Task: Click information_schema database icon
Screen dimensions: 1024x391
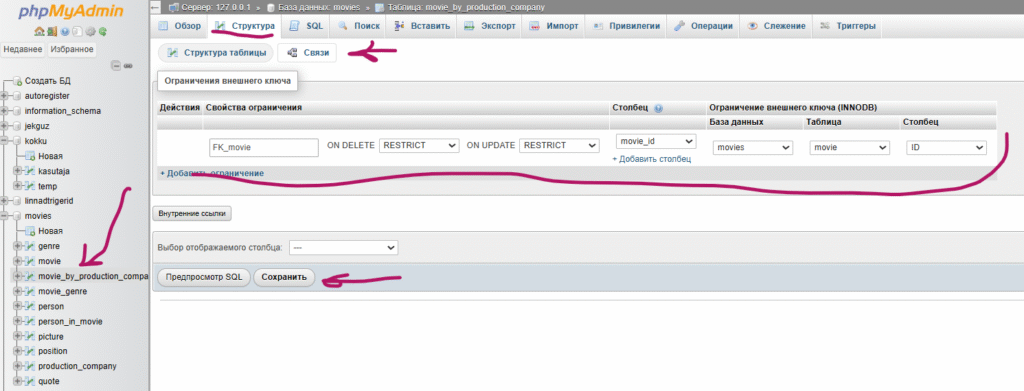Action: click(18, 111)
